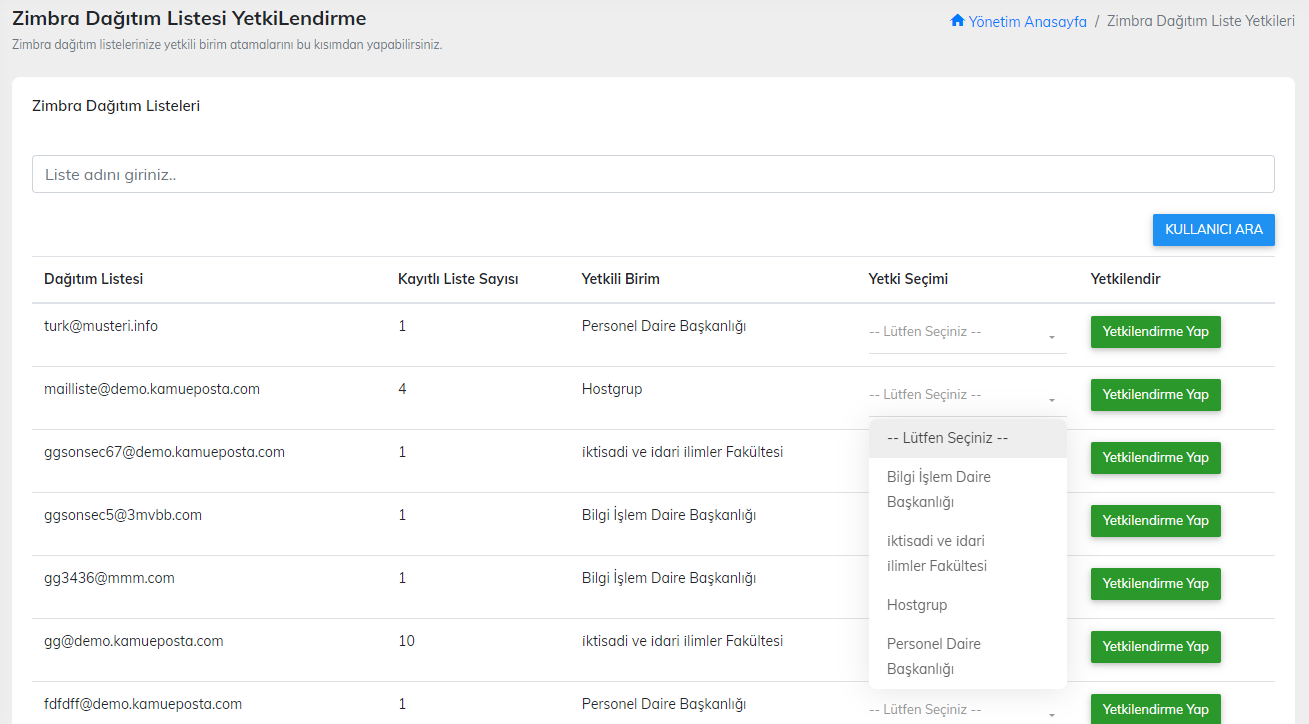The image size is (1309, 724).
Task: Click the Zimbra Dağıtım Liste Yetkileri breadcrumb
Action: tap(1201, 21)
